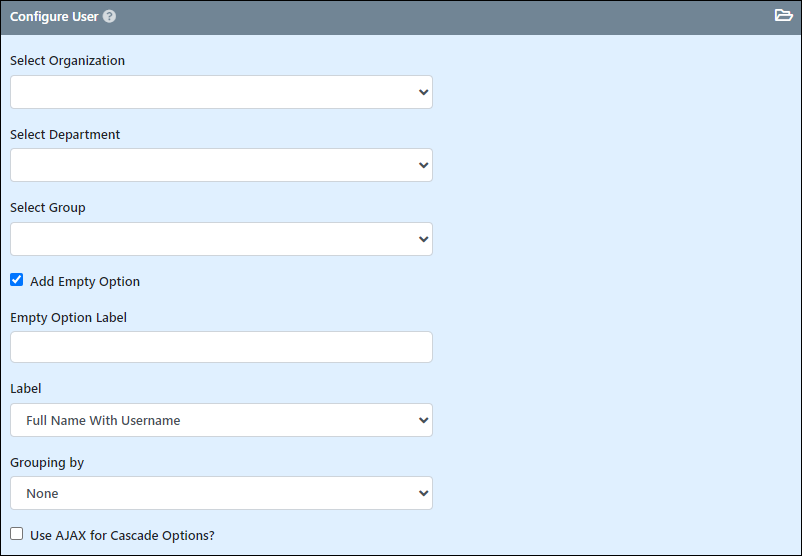Click the Configure User panel title

coord(54,16)
